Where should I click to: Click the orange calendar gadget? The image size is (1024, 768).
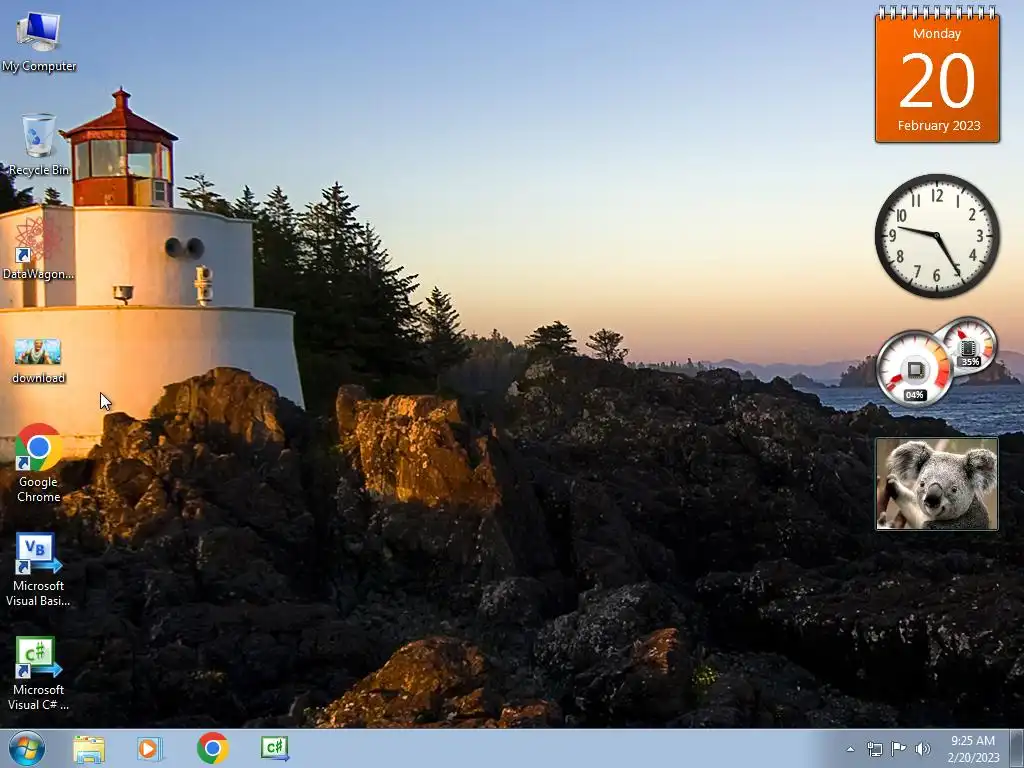937,74
